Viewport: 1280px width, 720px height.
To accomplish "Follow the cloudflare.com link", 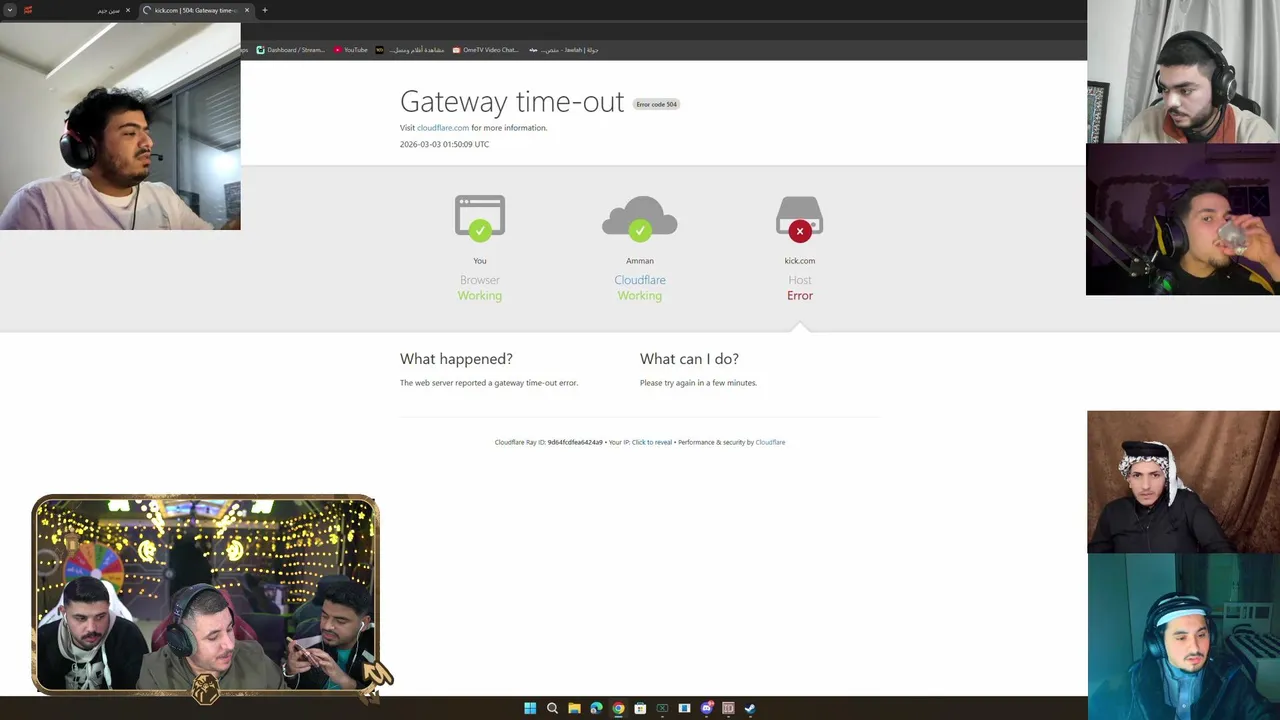I will (x=443, y=128).
